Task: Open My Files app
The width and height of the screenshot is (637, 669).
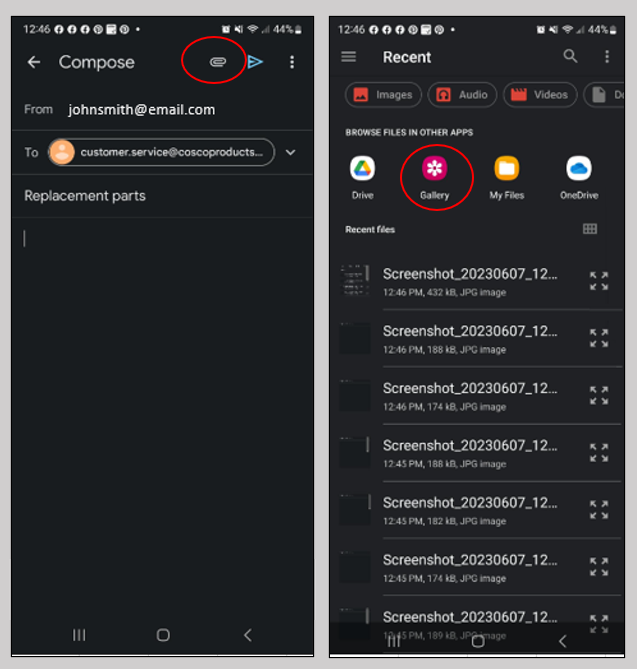Action: pos(506,178)
